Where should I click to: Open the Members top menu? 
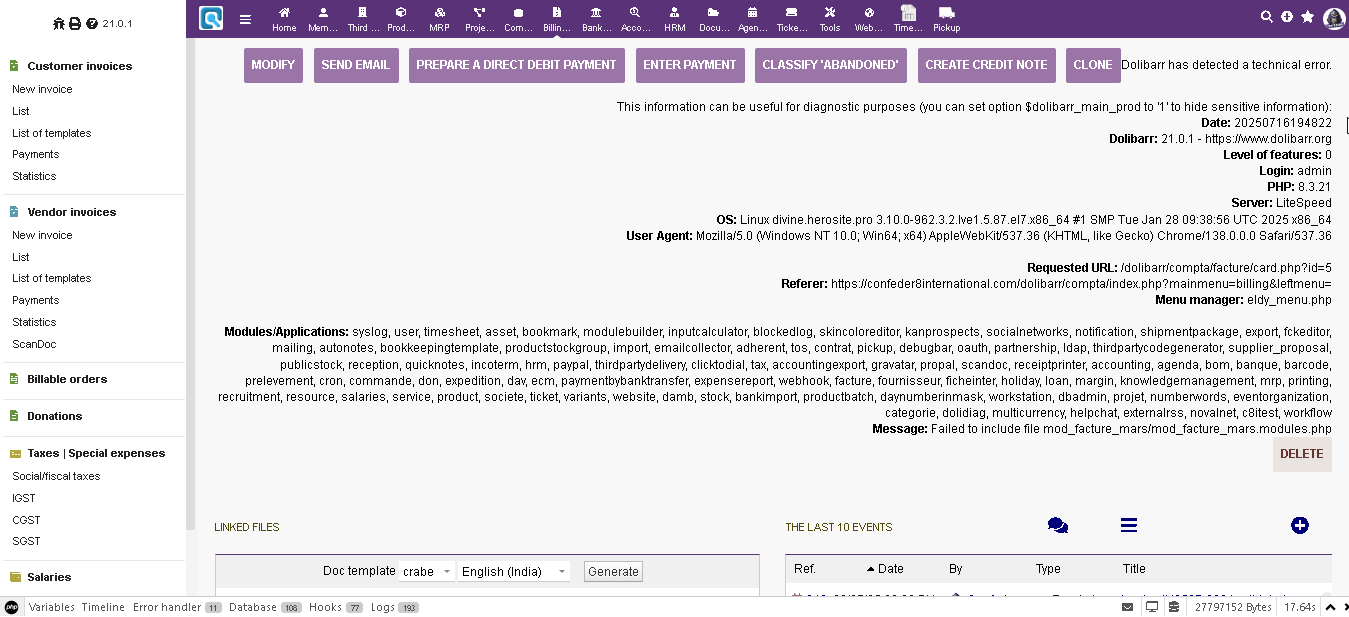coord(323,19)
